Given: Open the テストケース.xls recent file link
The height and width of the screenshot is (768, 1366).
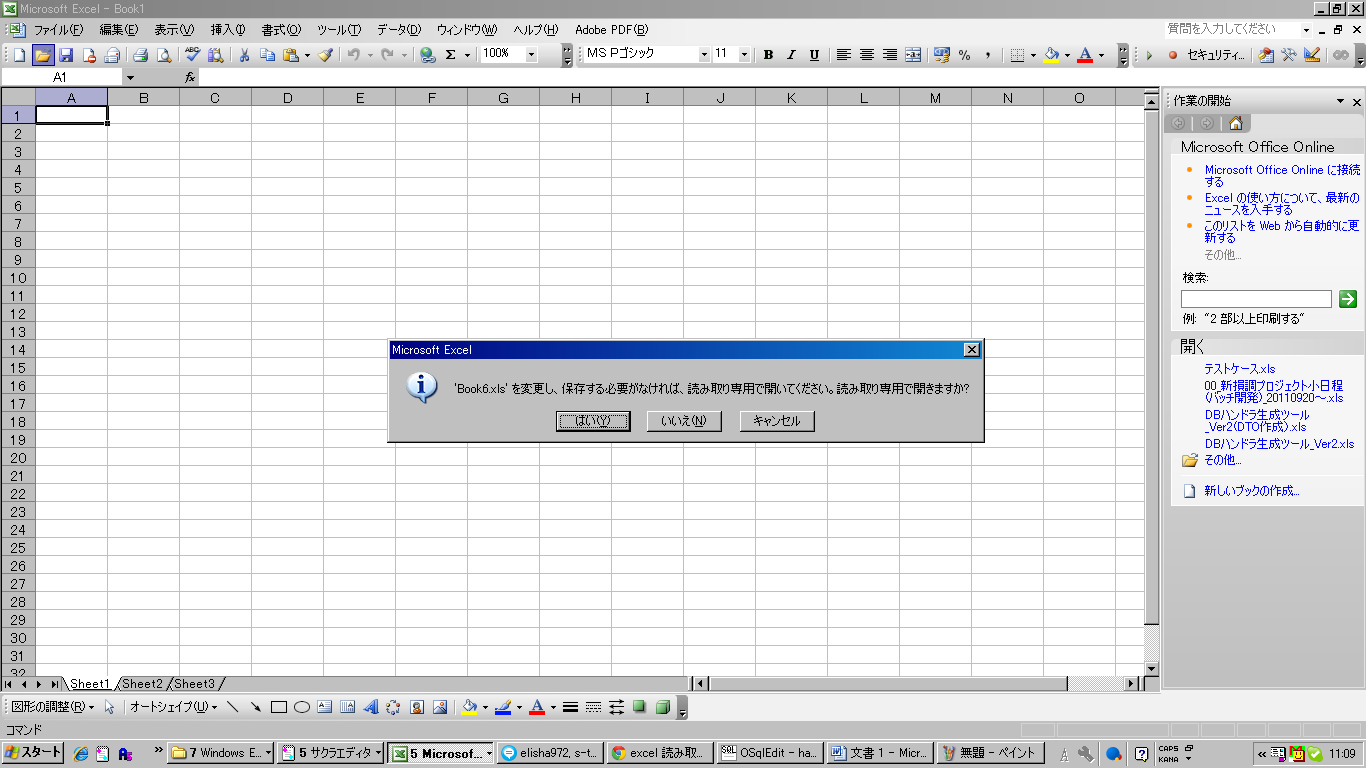Looking at the screenshot, I should tap(1240, 368).
